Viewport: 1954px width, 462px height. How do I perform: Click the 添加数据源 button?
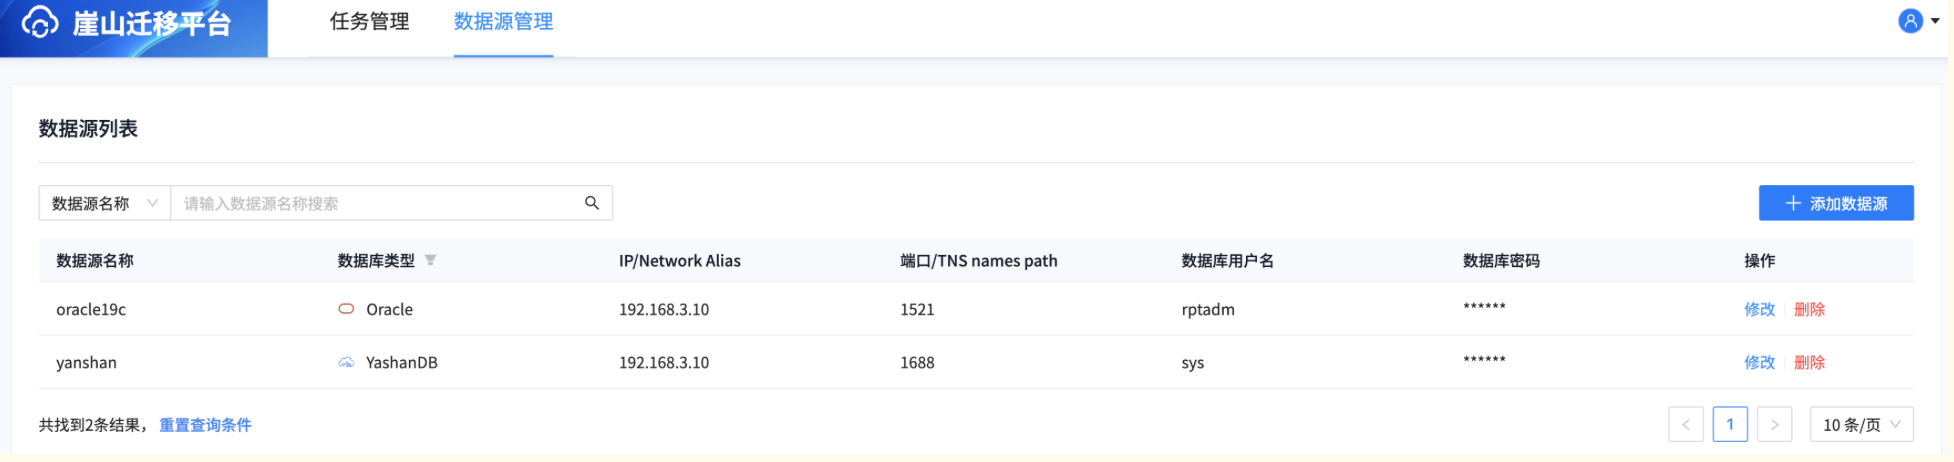[x=1836, y=203]
